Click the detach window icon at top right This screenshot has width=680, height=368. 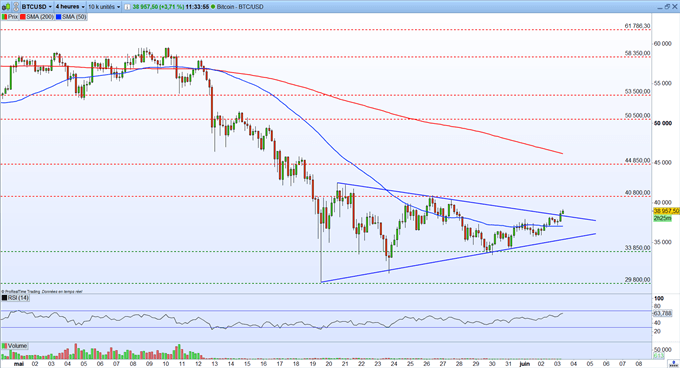(667, 7)
